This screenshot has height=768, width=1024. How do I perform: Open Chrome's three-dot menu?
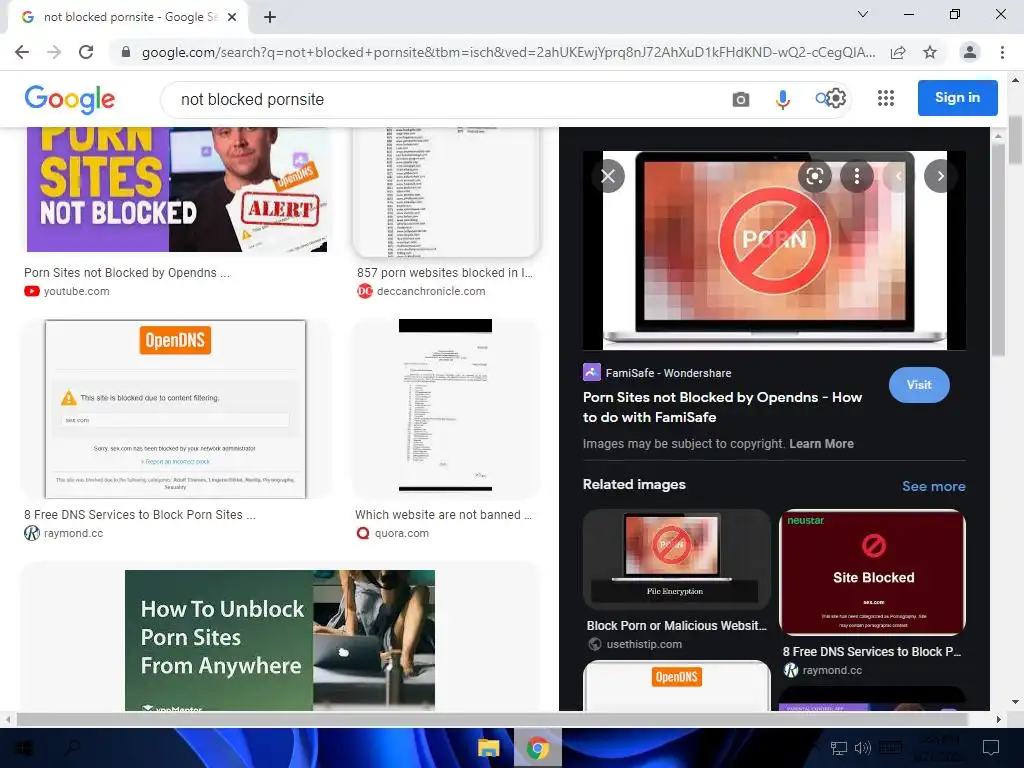[x=1002, y=52]
